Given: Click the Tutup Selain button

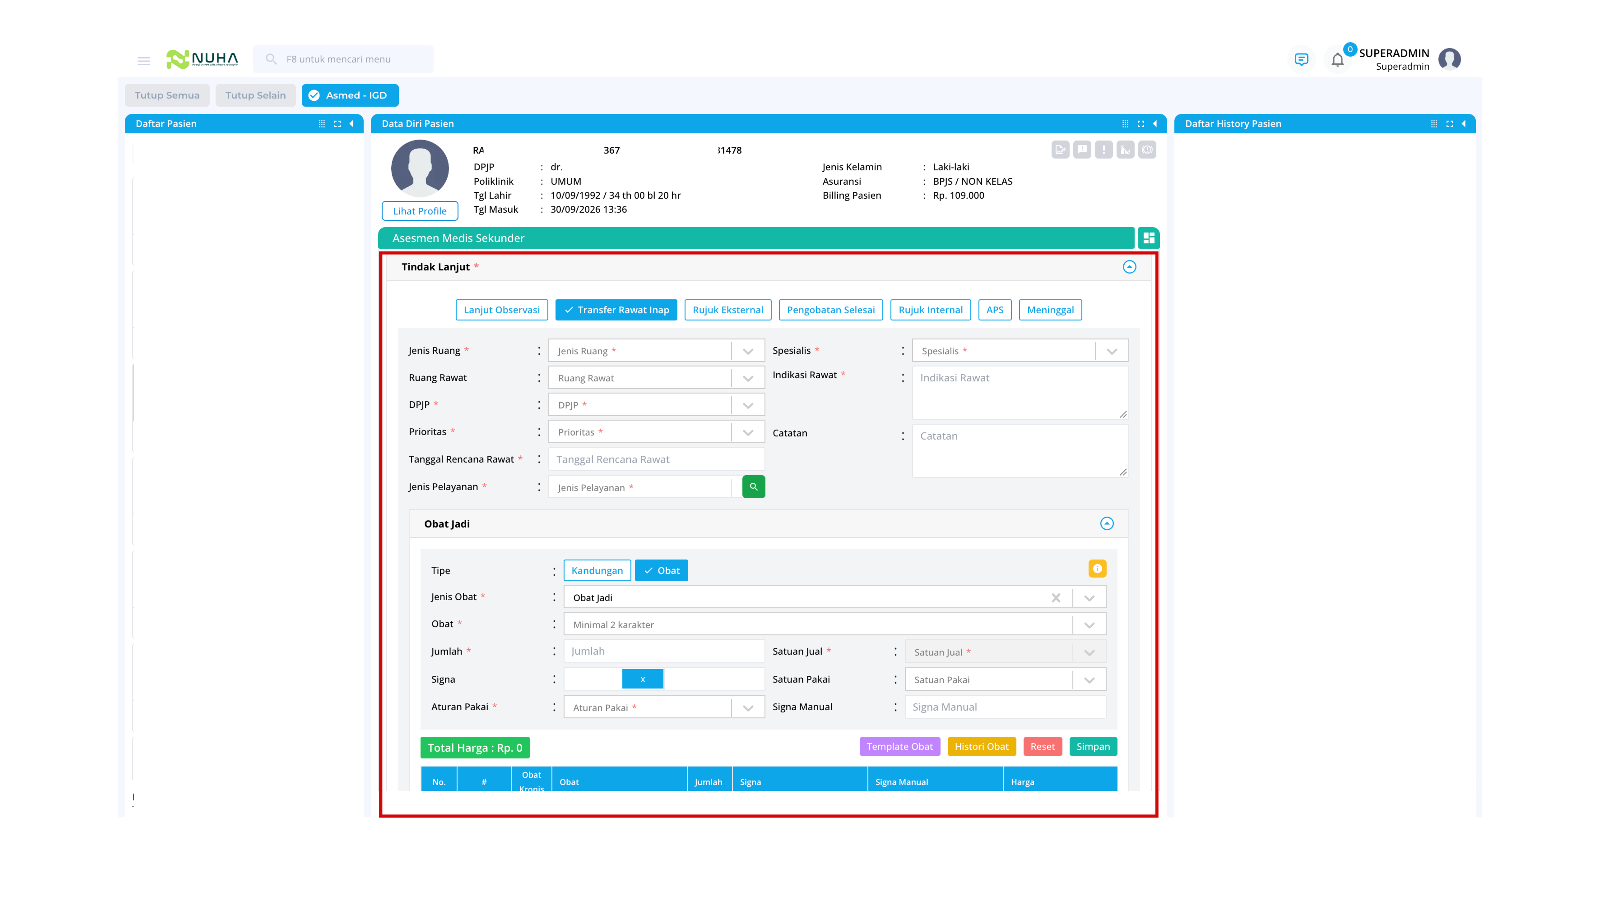Looking at the screenshot, I should 255,96.
